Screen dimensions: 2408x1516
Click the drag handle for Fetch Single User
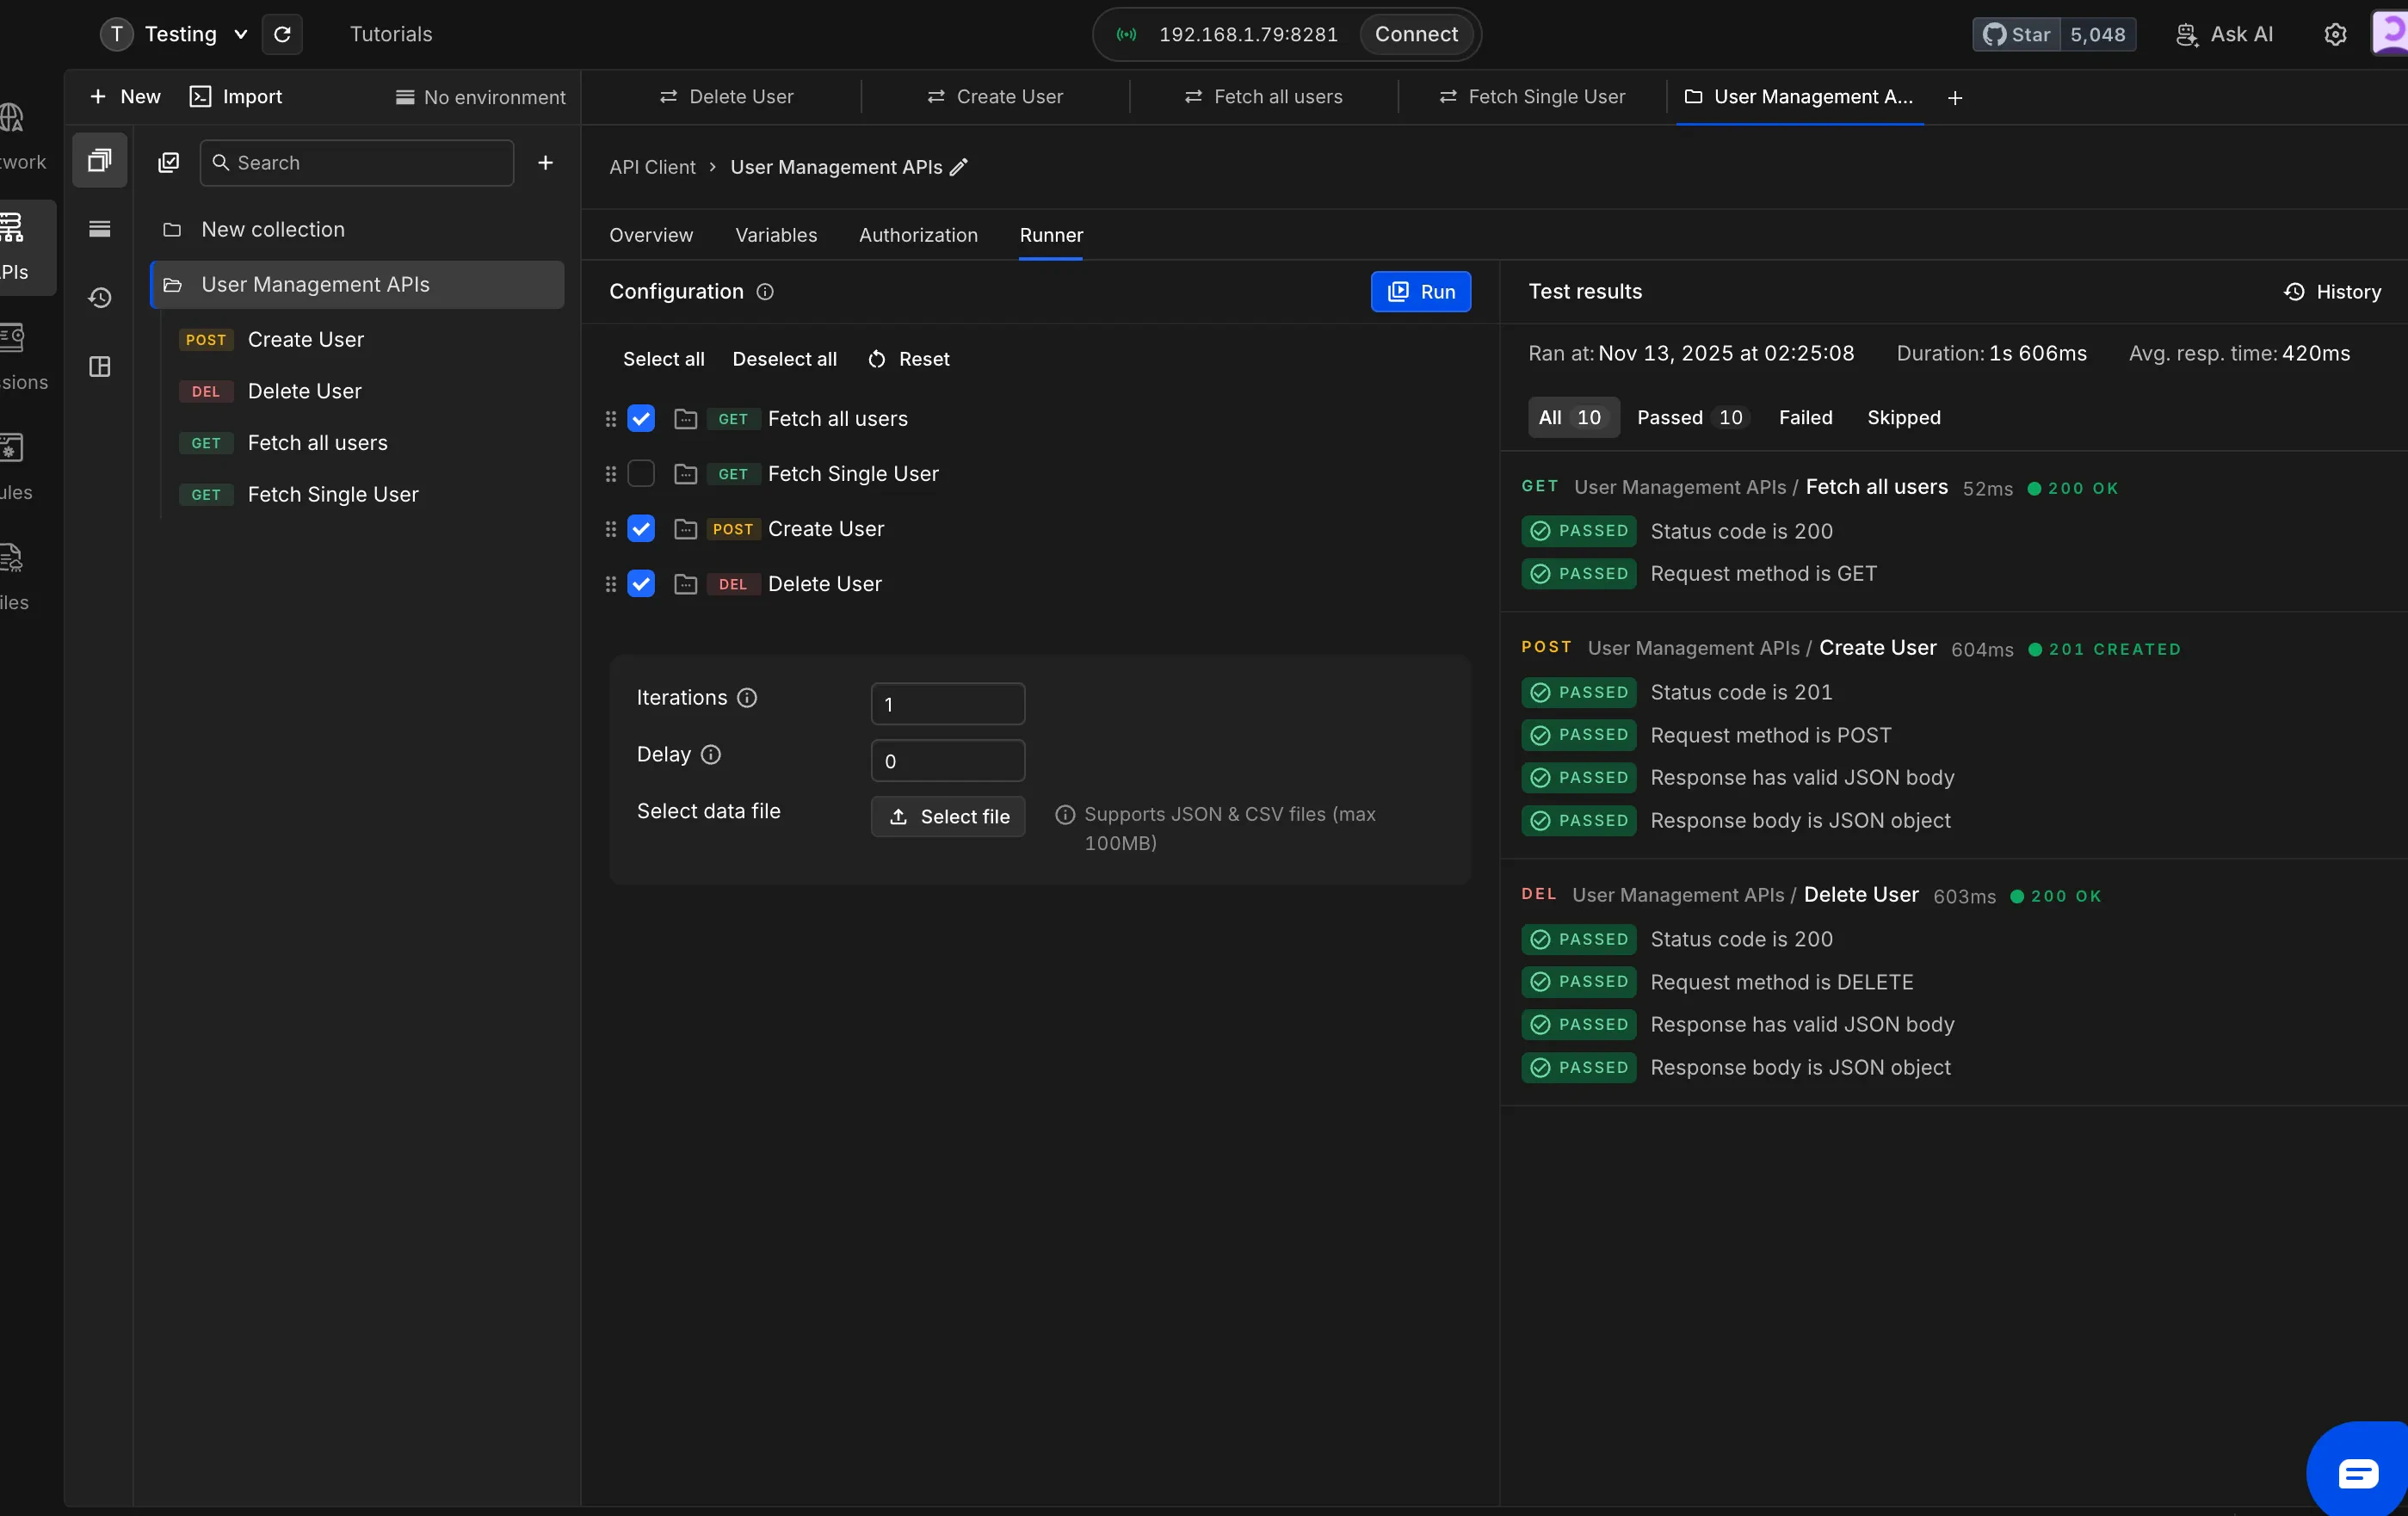tap(611, 474)
